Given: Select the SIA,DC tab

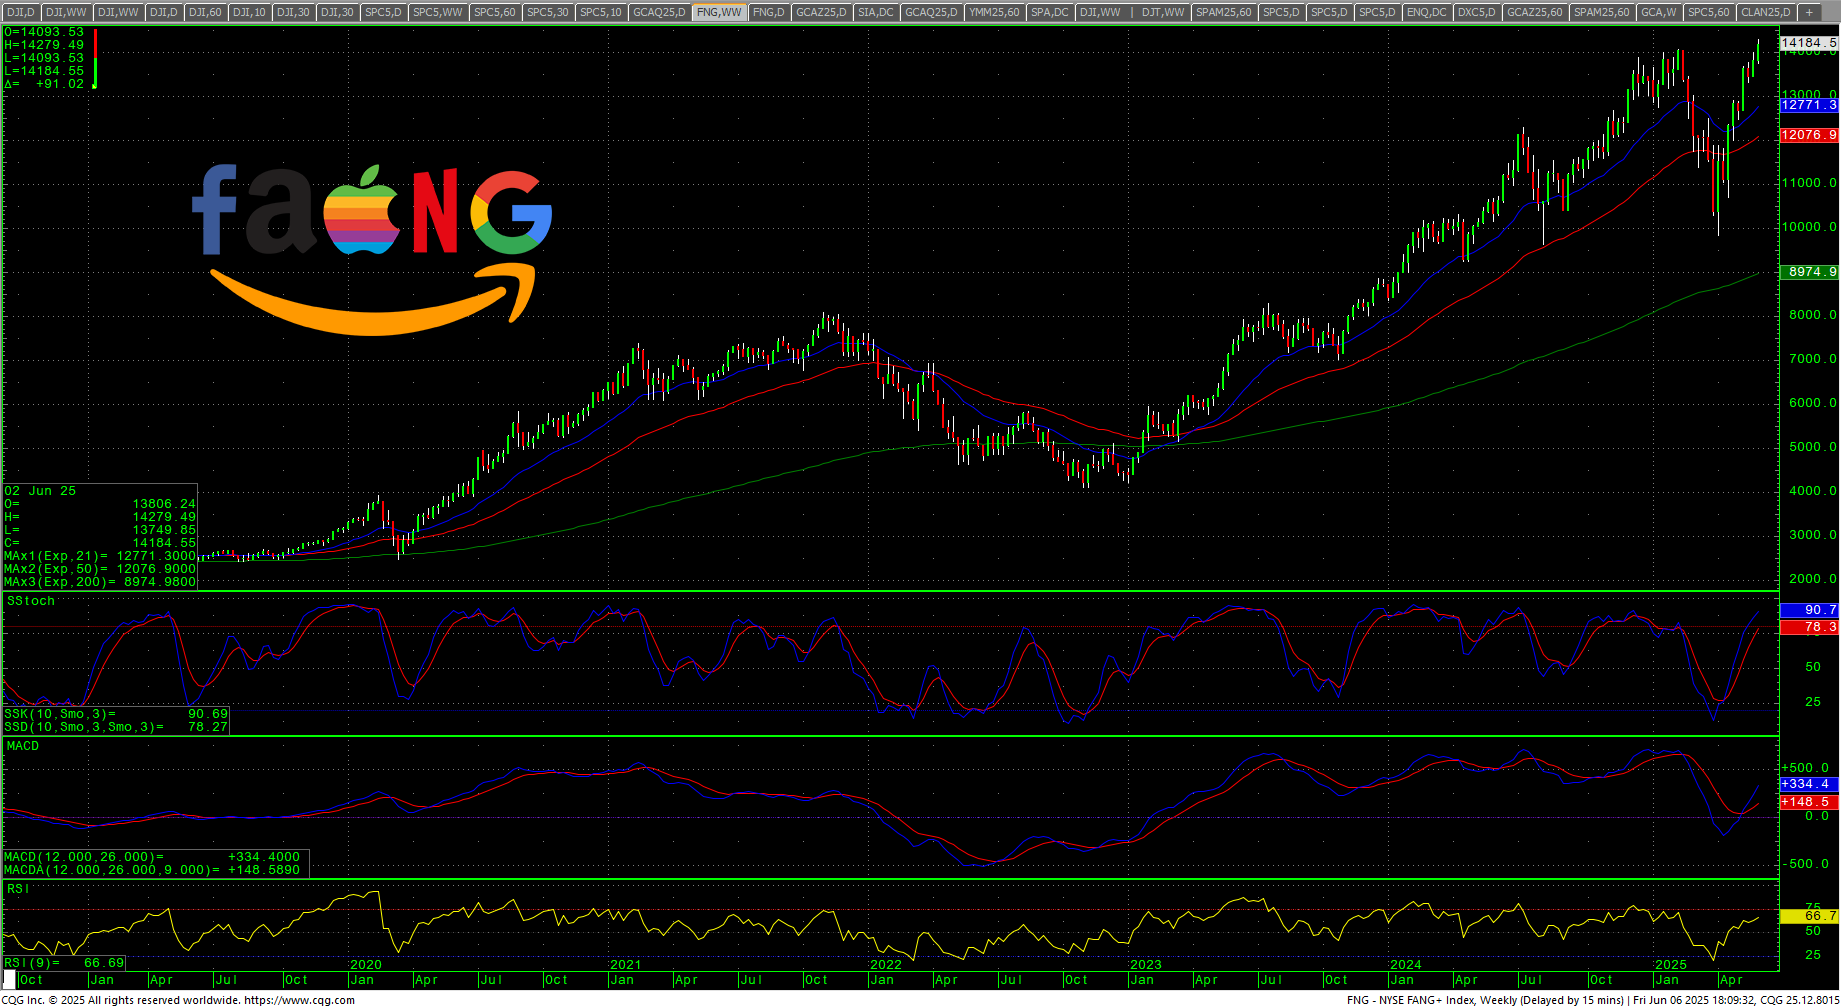Looking at the screenshot, I should pos(876,12).
